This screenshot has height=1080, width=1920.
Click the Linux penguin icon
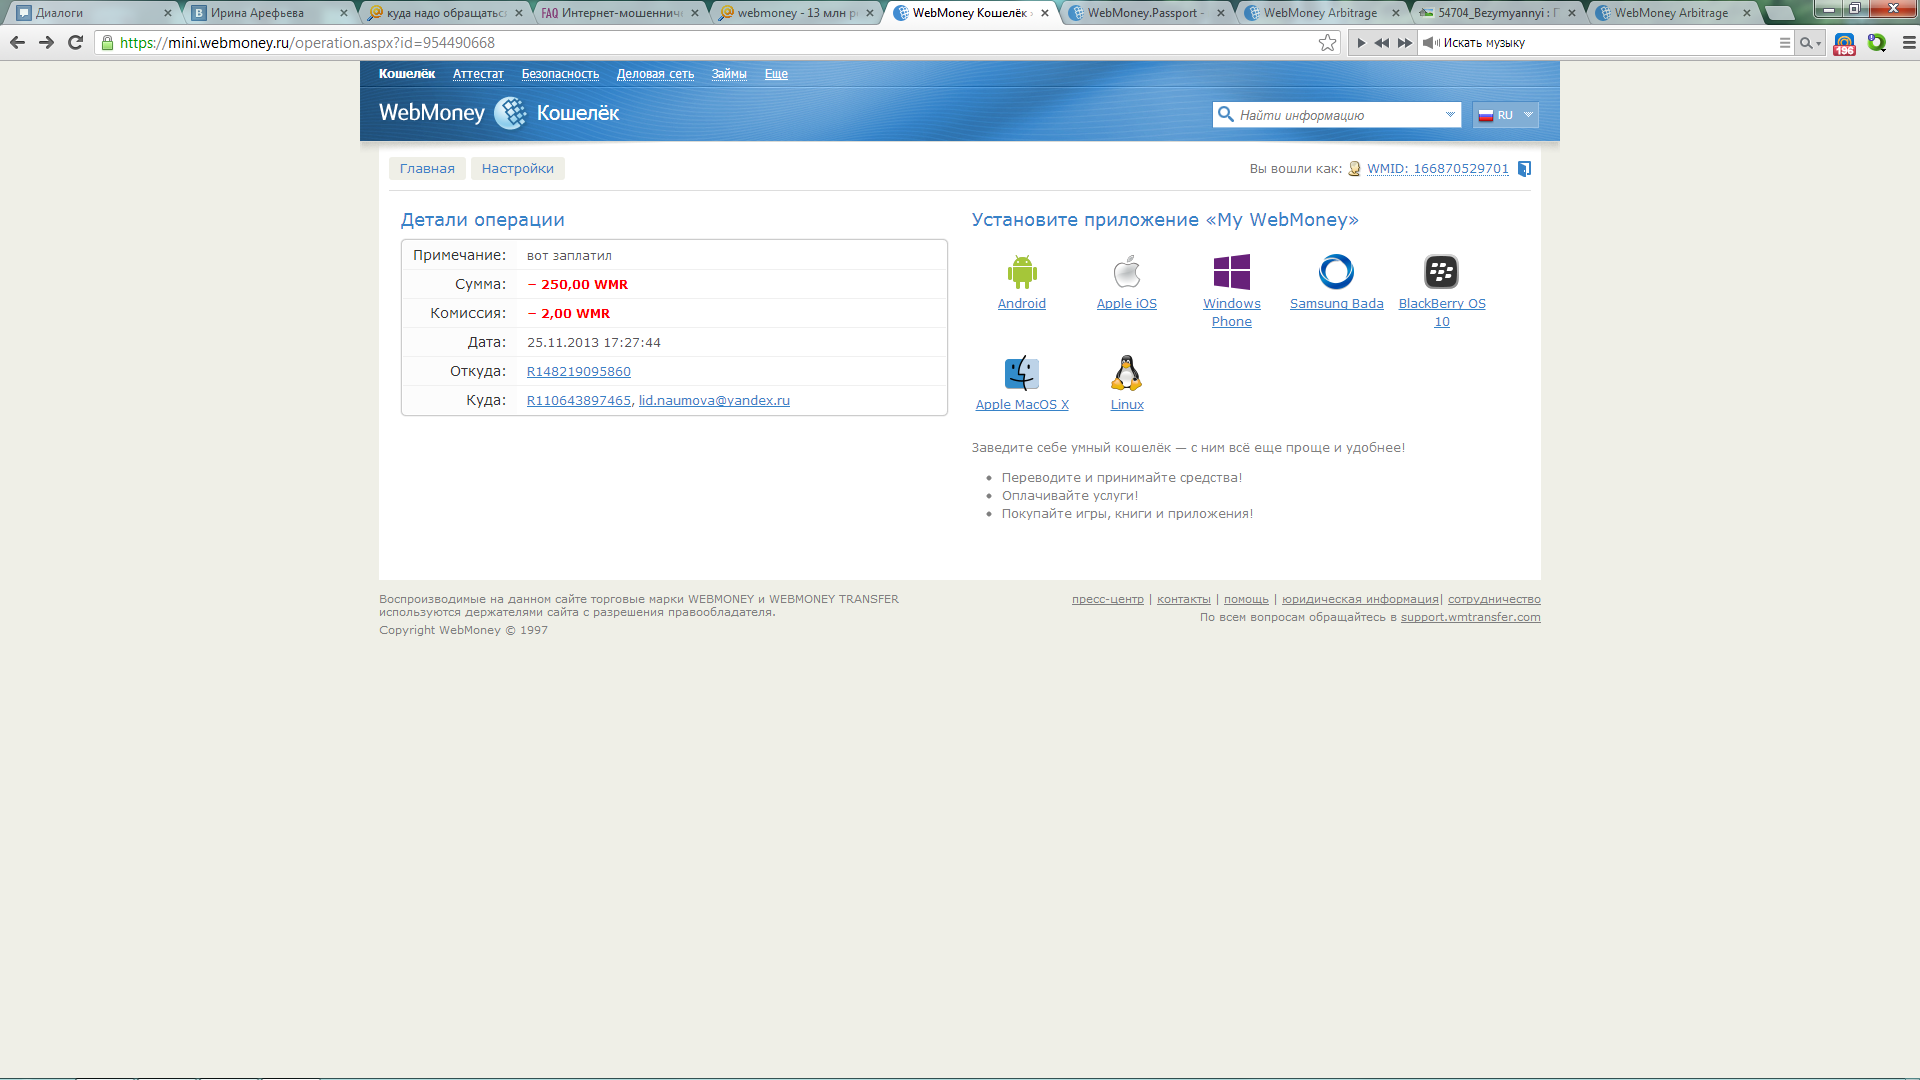[x=1127, y=373]
